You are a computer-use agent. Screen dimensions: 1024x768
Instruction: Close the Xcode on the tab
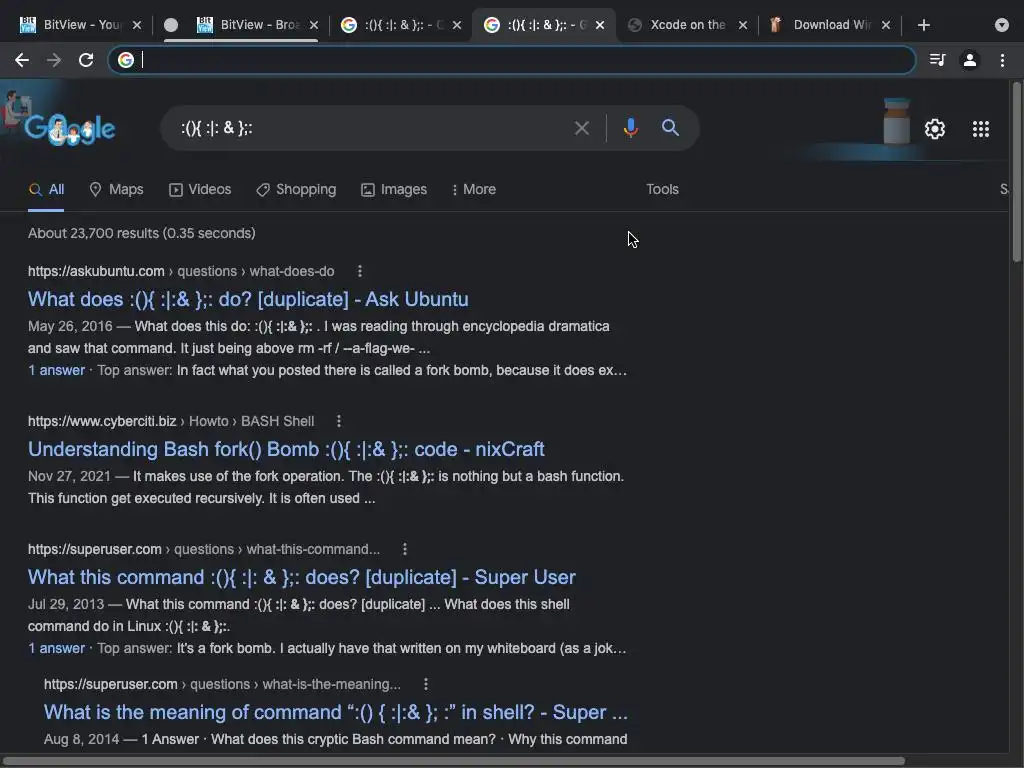[743, 25]
